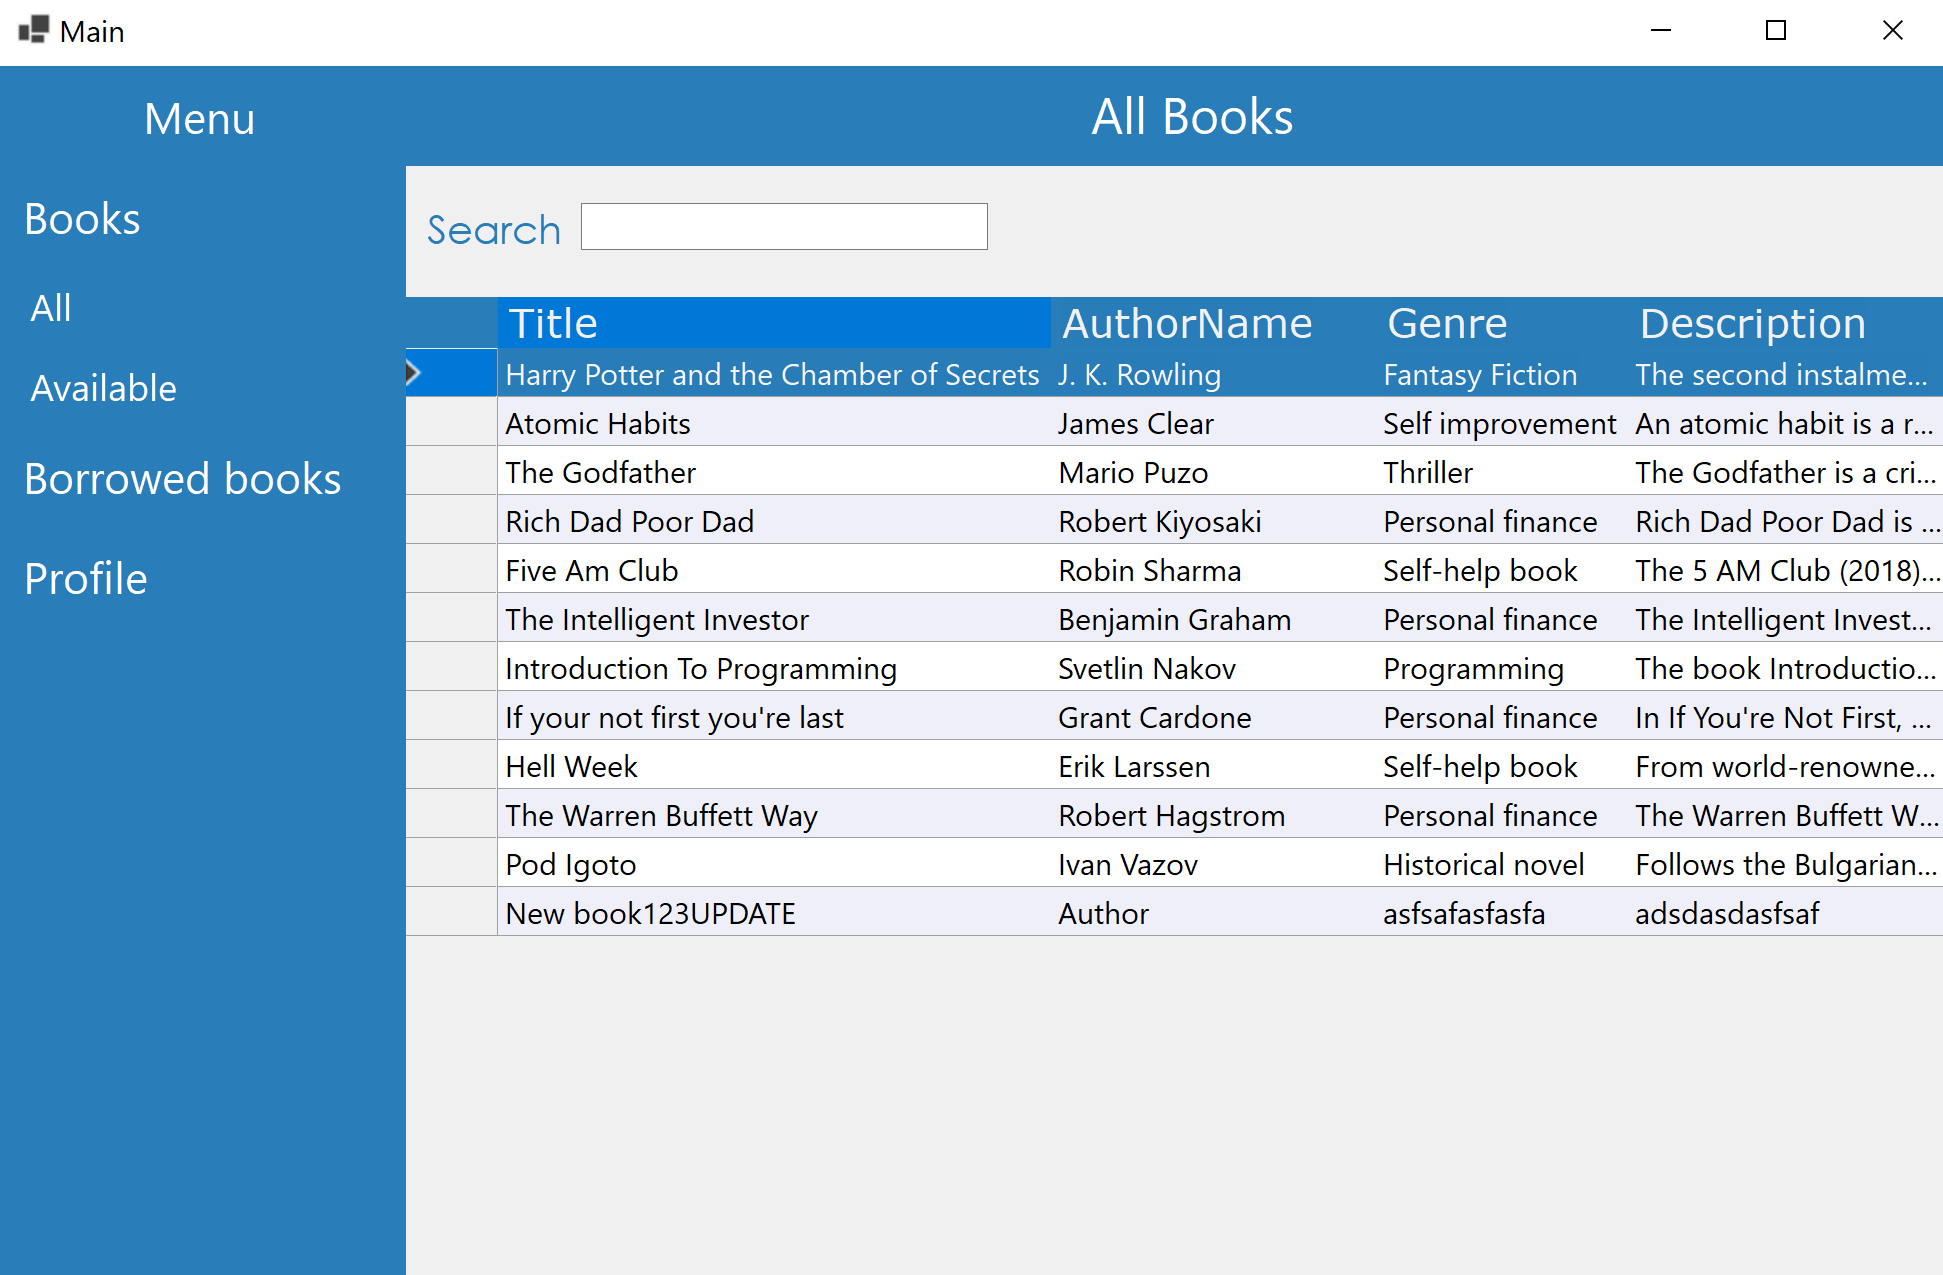The image size is (1943, 1275).
Task: Sort by Description column header
Action: [1753, 323]
